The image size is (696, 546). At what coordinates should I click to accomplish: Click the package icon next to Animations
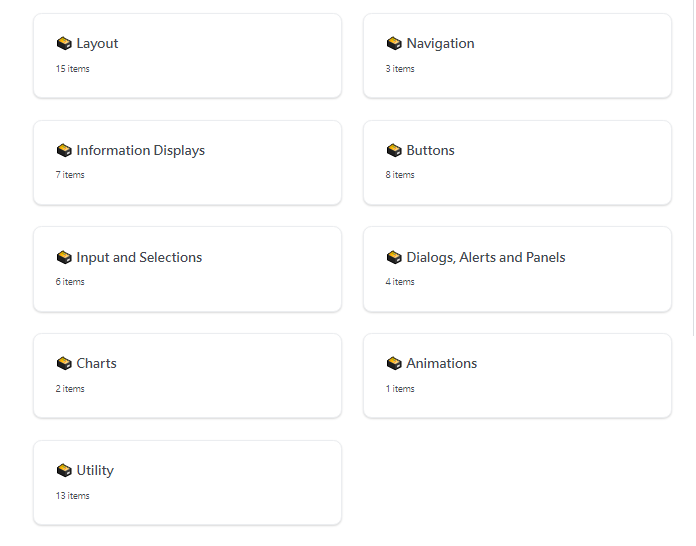coord(394,364)
